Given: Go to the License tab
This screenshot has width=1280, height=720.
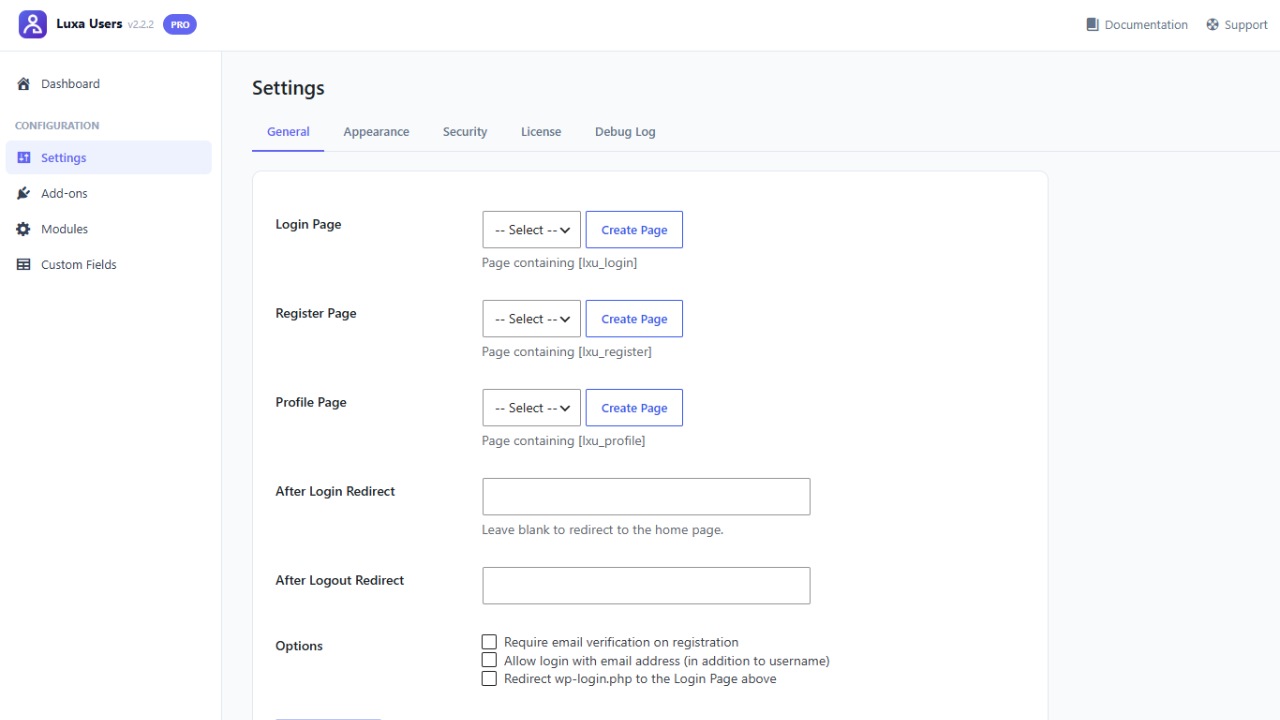Looking at the screenshot, I should (541, 132).
